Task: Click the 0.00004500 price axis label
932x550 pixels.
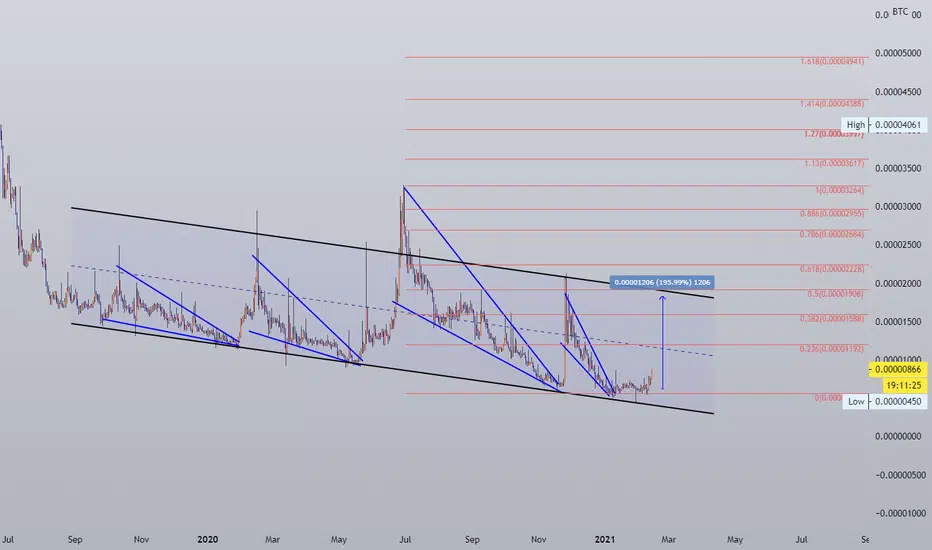Action: (898, 92)
